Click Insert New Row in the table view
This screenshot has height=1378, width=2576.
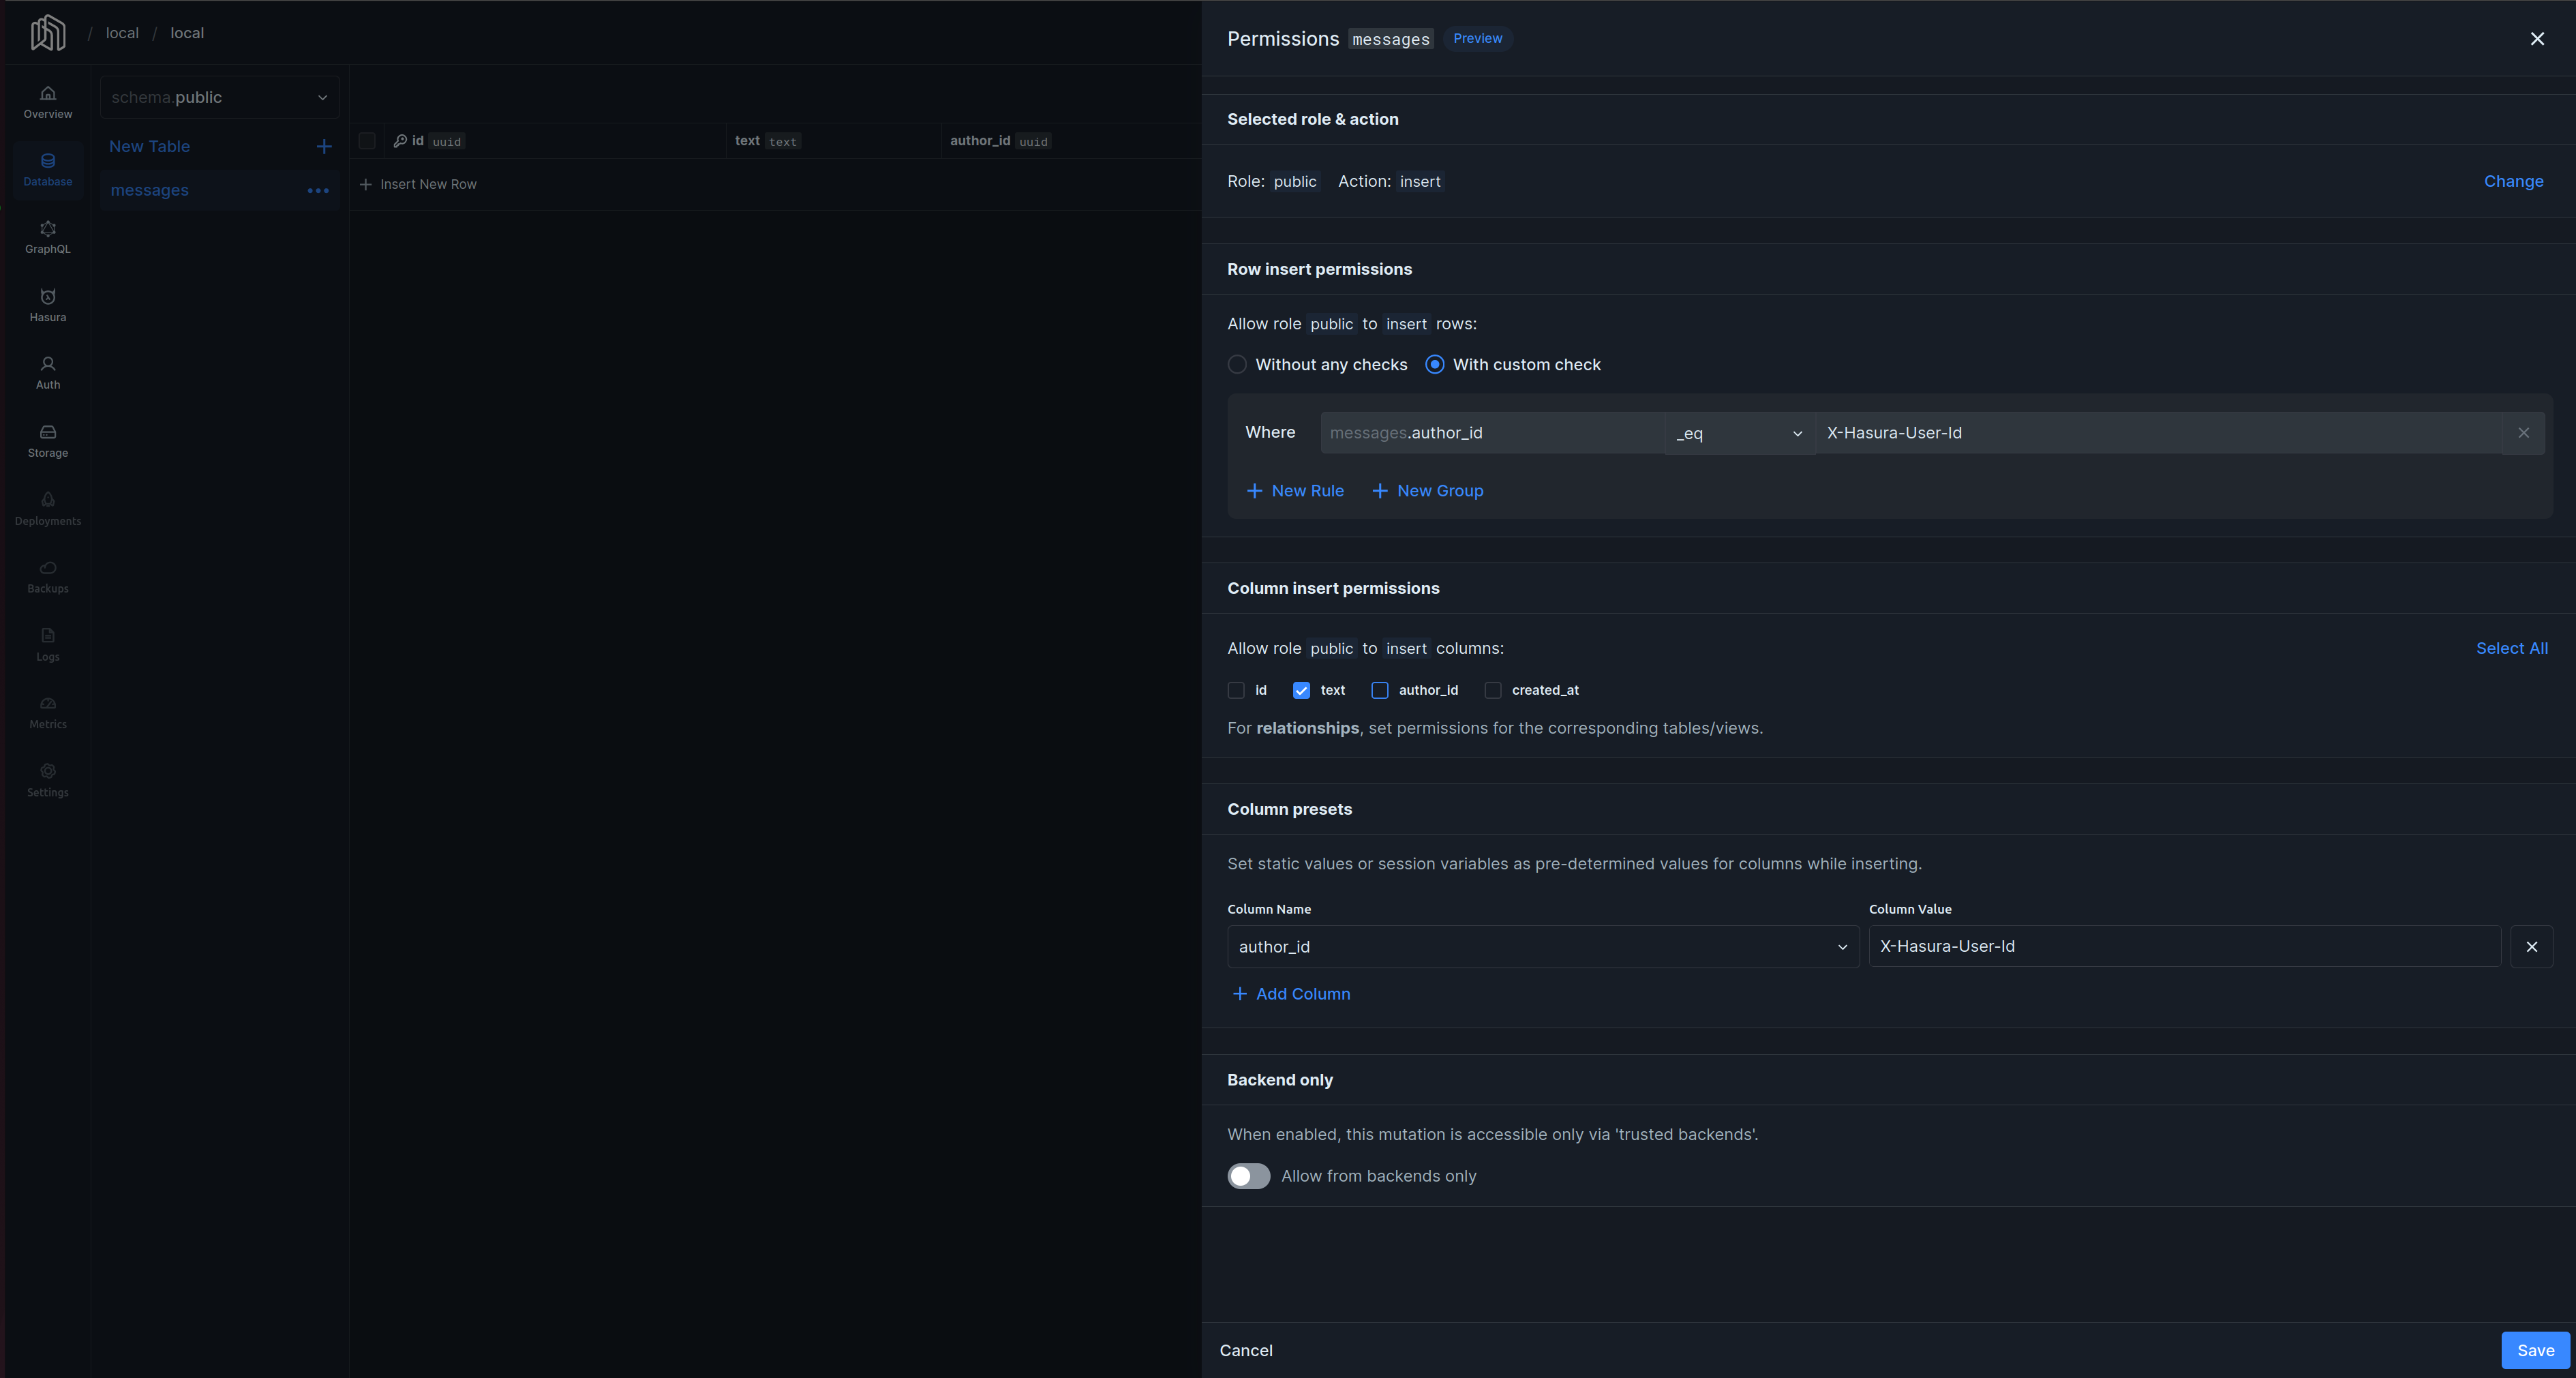(x=428, y=184)
